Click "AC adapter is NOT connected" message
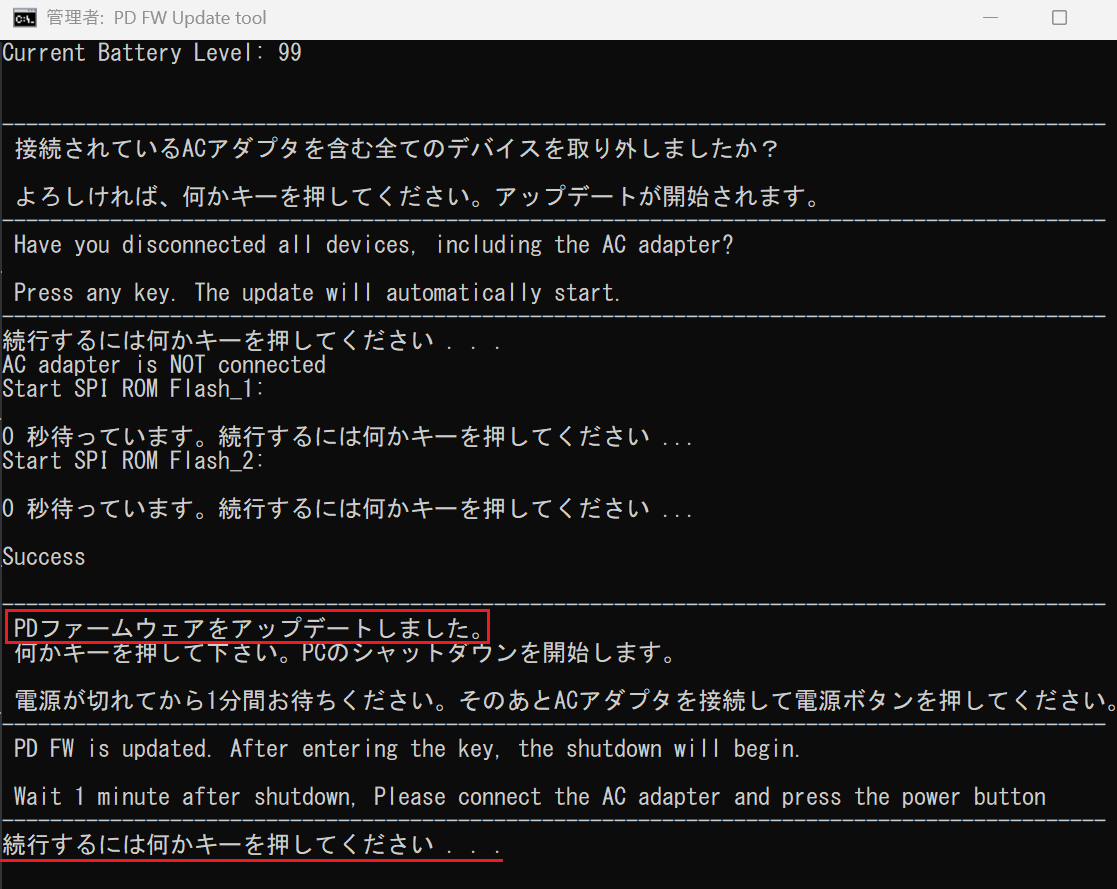 pyautogui.click(x=164, y=365)
